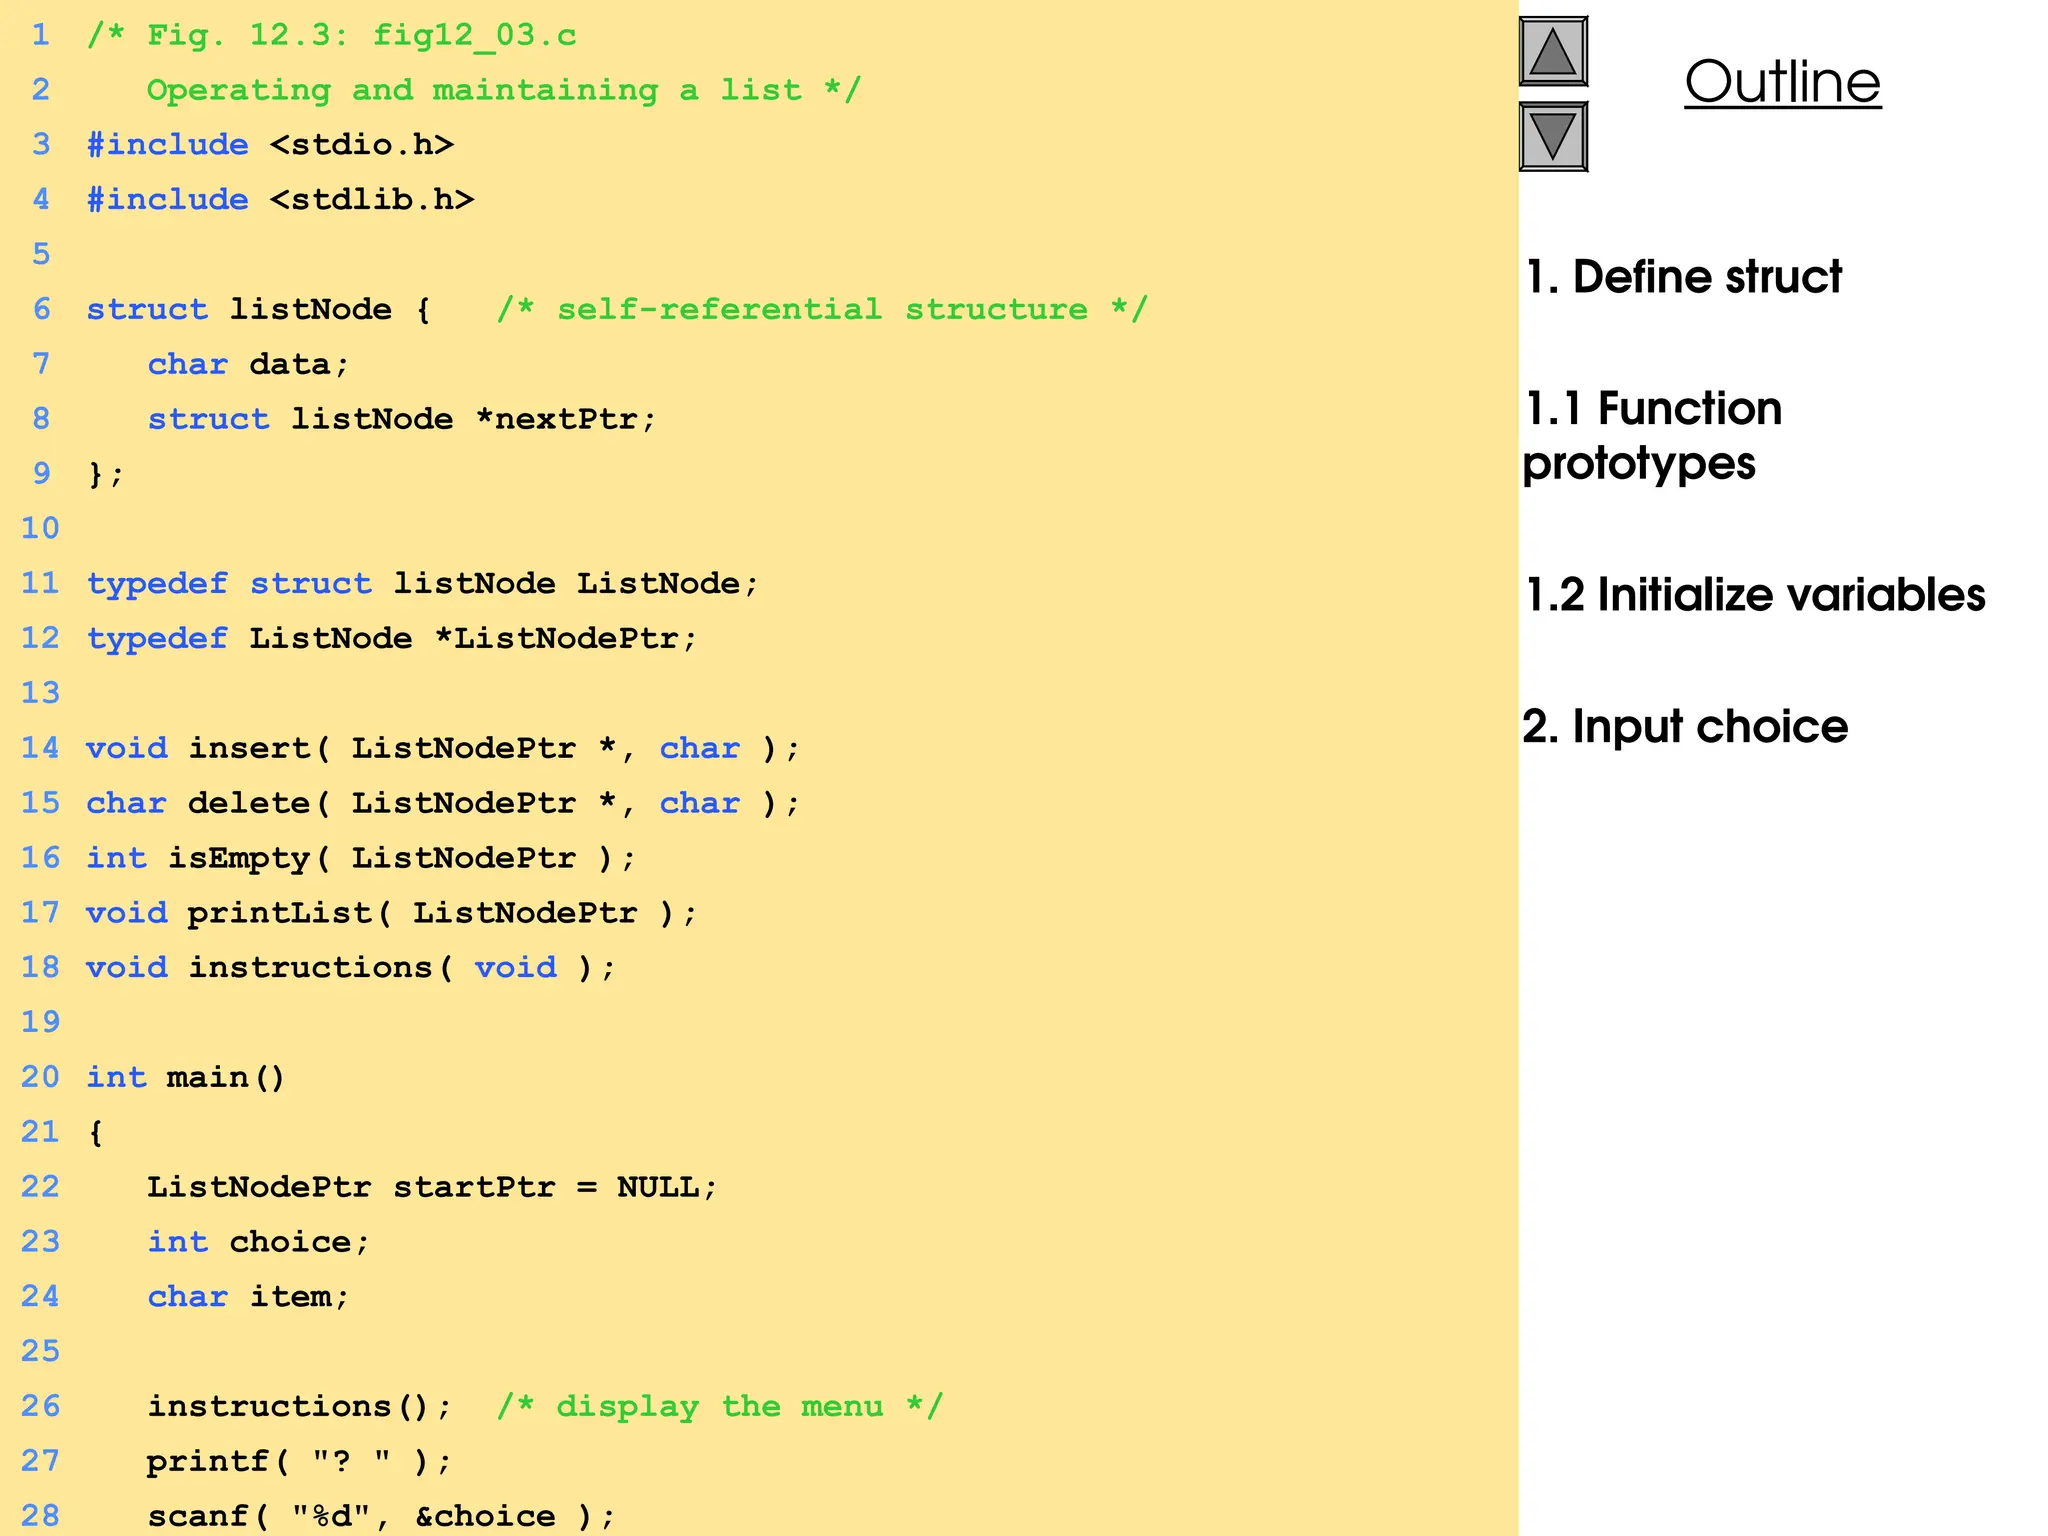Click the '#include <stdlib.h>' line

[280, 200]
